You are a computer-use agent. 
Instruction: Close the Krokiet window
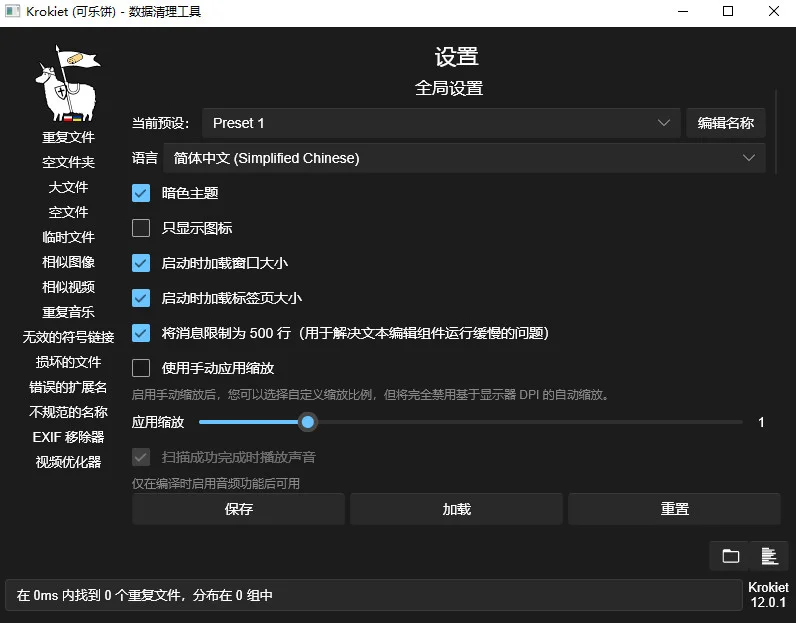click(774, 11)
